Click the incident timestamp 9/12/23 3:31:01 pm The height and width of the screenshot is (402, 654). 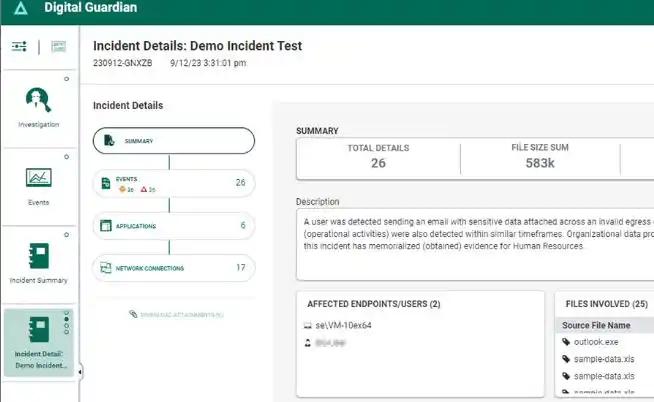208,63
